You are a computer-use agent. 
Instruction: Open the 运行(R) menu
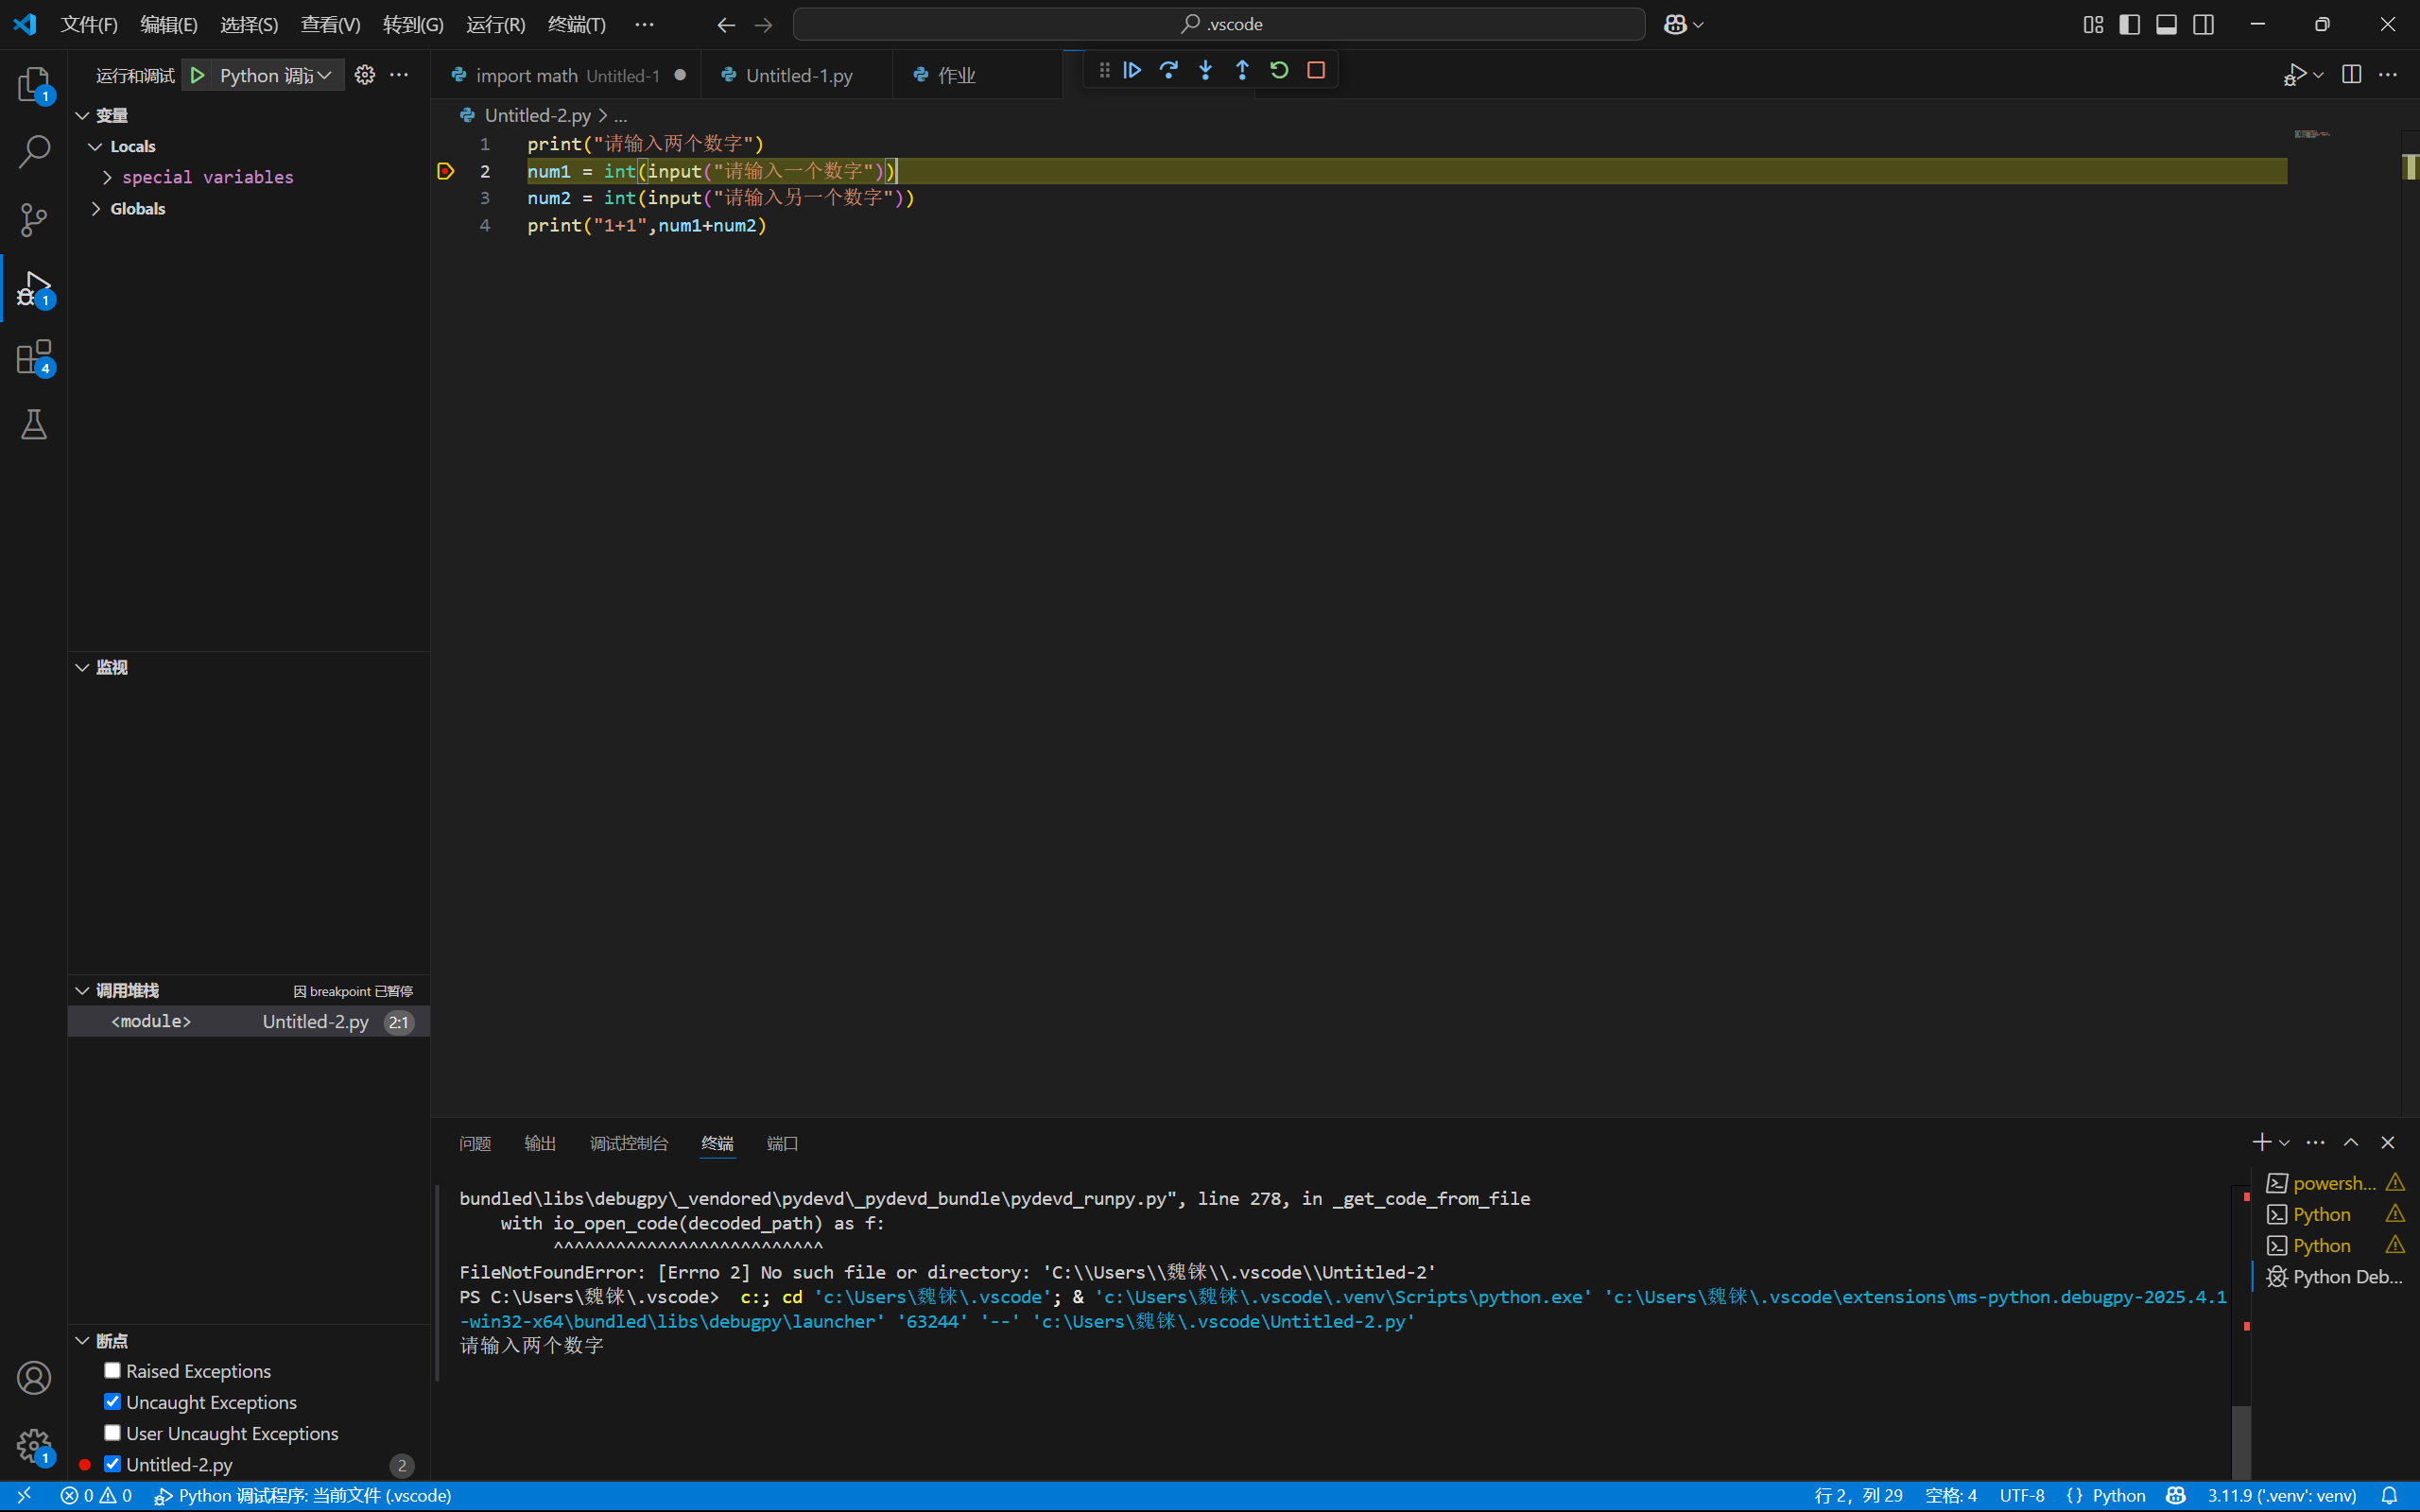click(495, 24)
